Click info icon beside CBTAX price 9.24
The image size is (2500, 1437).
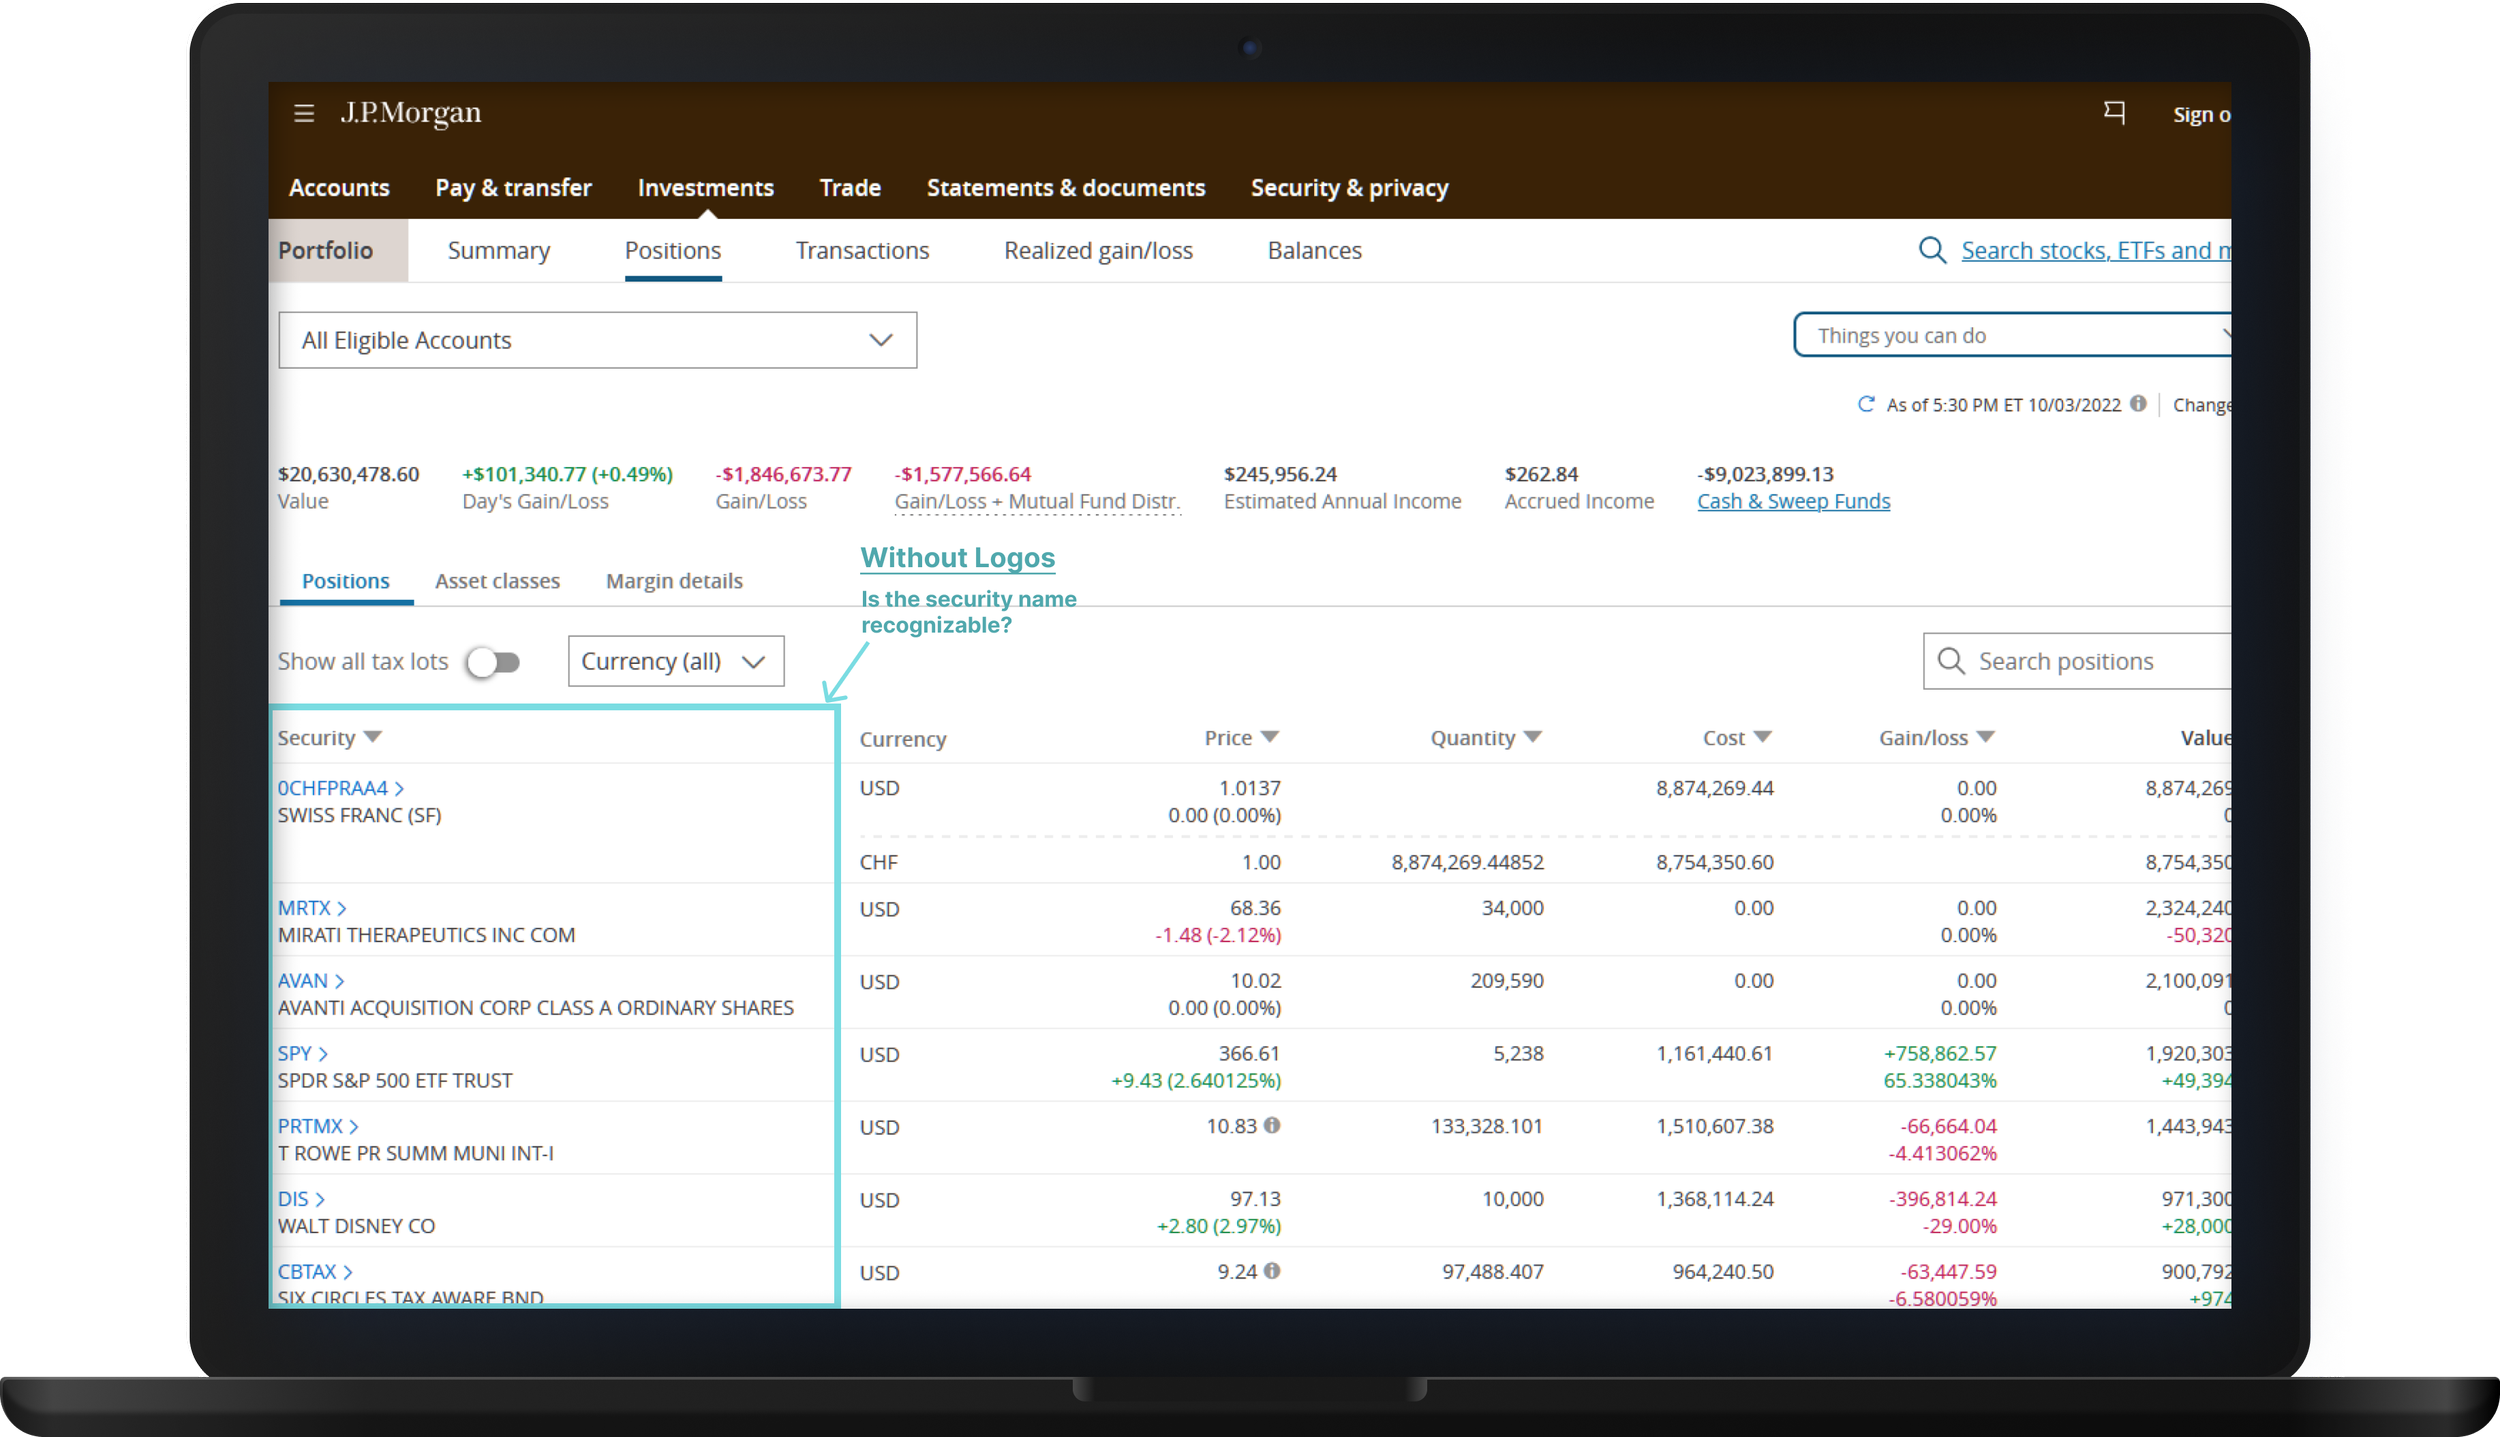(x=1272, y=1270)
